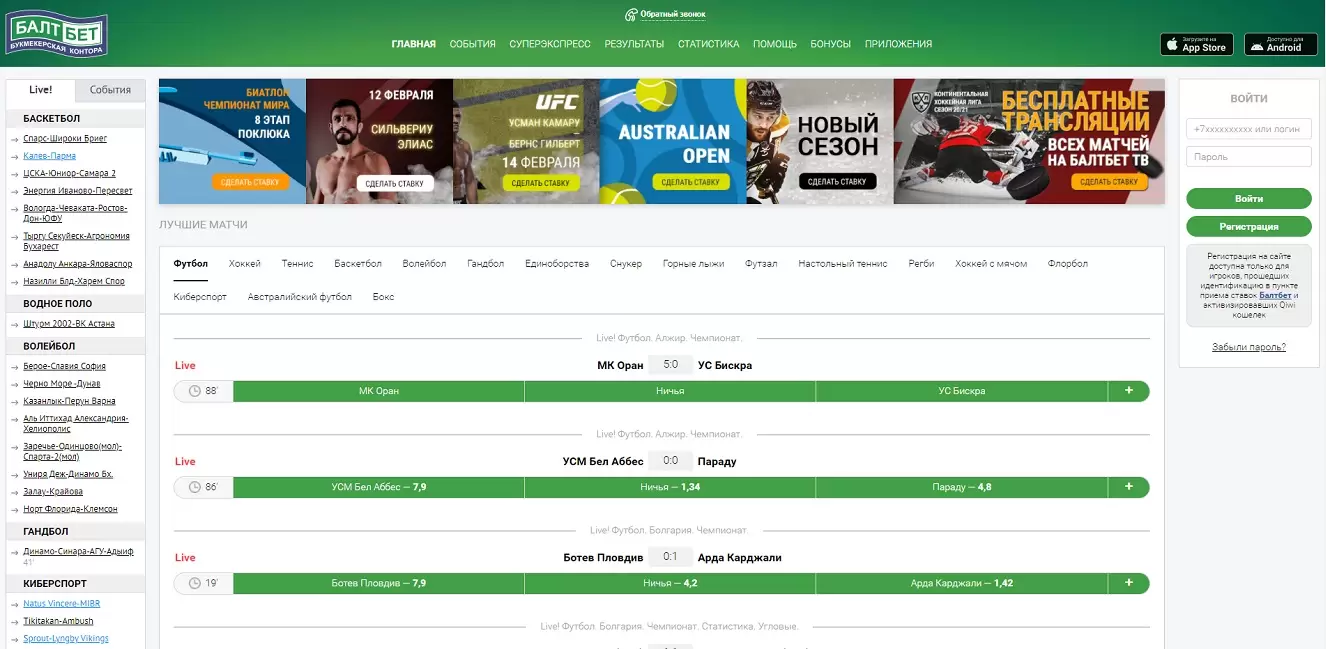Click the clock icon at 88' minute
Screen dimensions: 1326x649
tap(194, 391)
